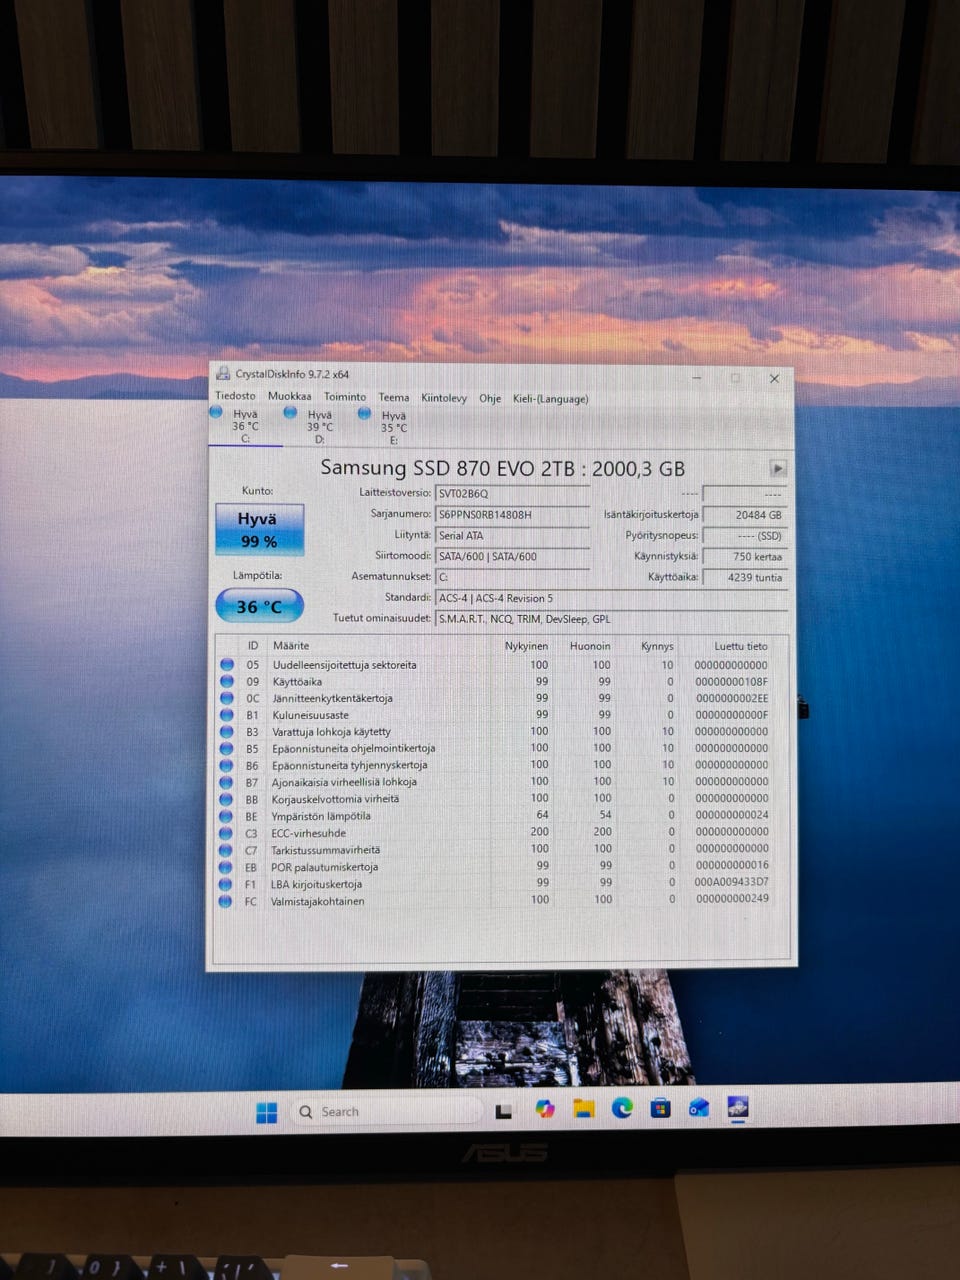The height and width of the screenshot is (1280, 960).
Task: Click status orb for attribute B7
Action: pos(227,782)
